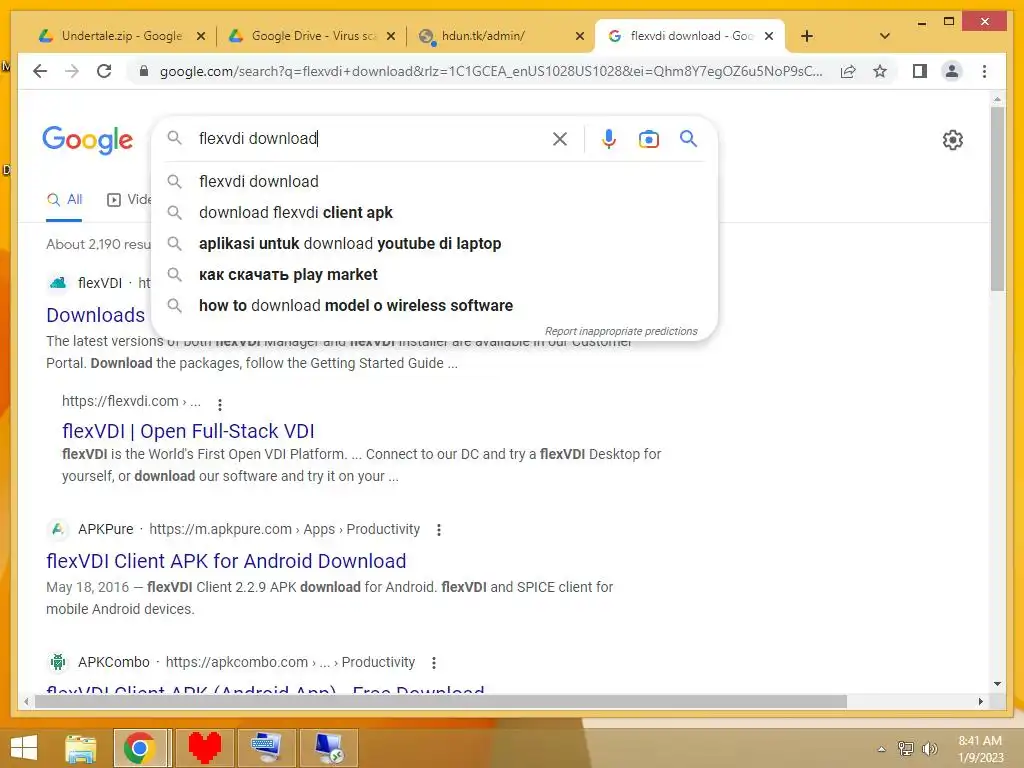Open the red heart taskbar app
1024x768 pixels.
[x=204, y=748]
